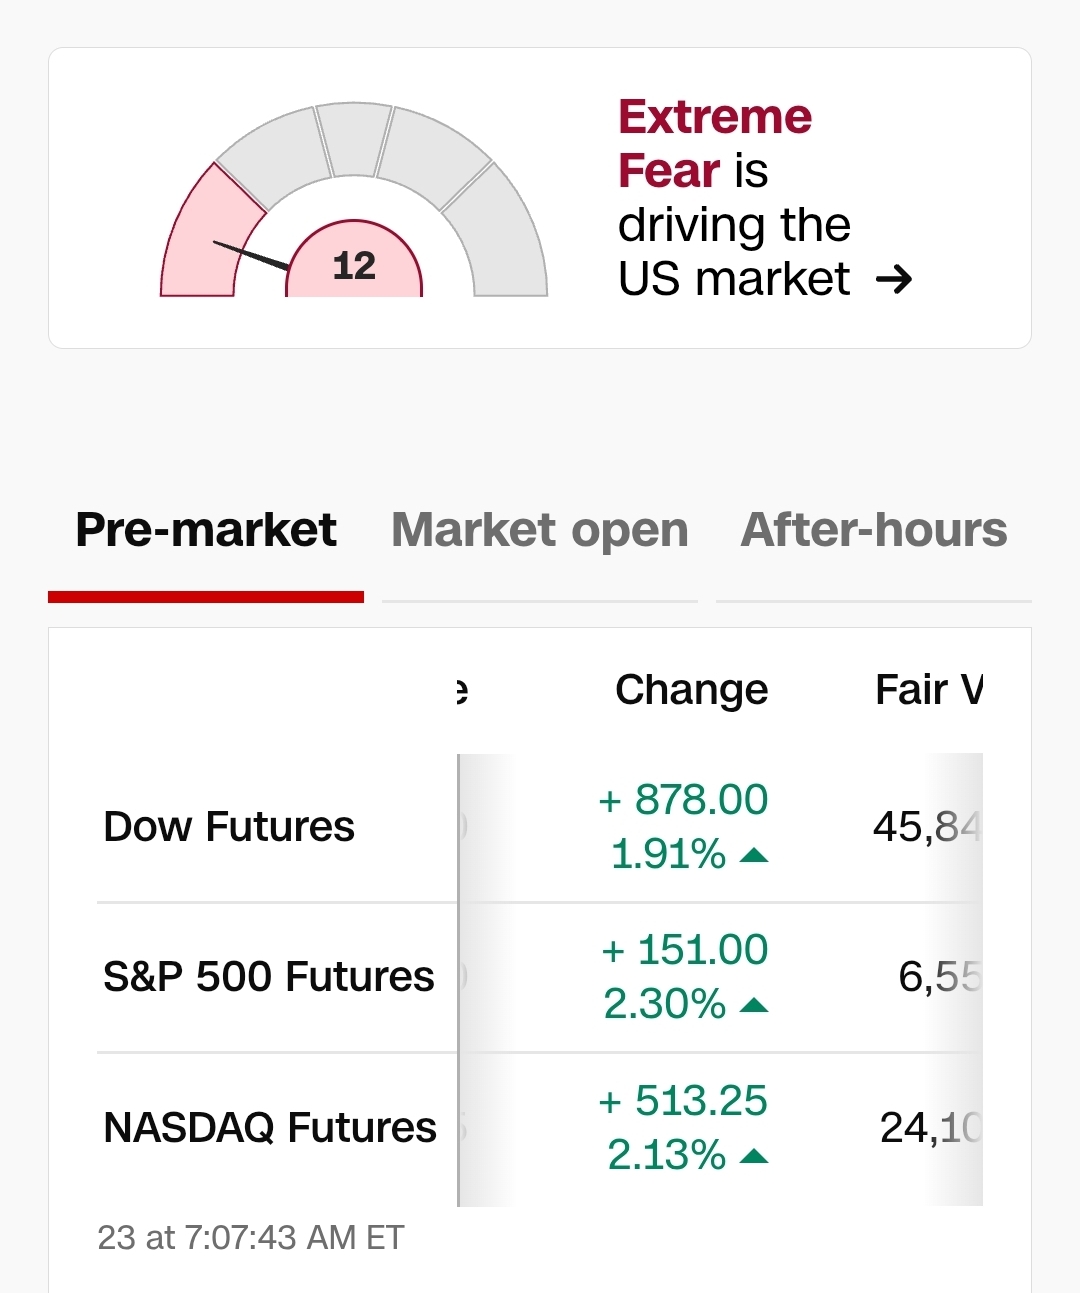Switch to the Market open tab
The width and height of the screenshot is (1080, 1293).
tap(540, 530)
